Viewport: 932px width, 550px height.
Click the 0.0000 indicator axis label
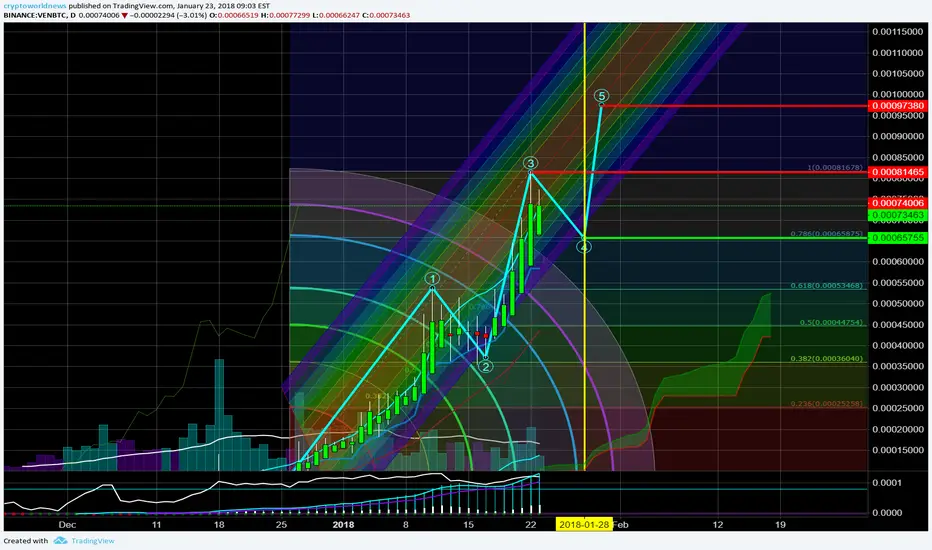pyautogui.click(x=887, y=513)
